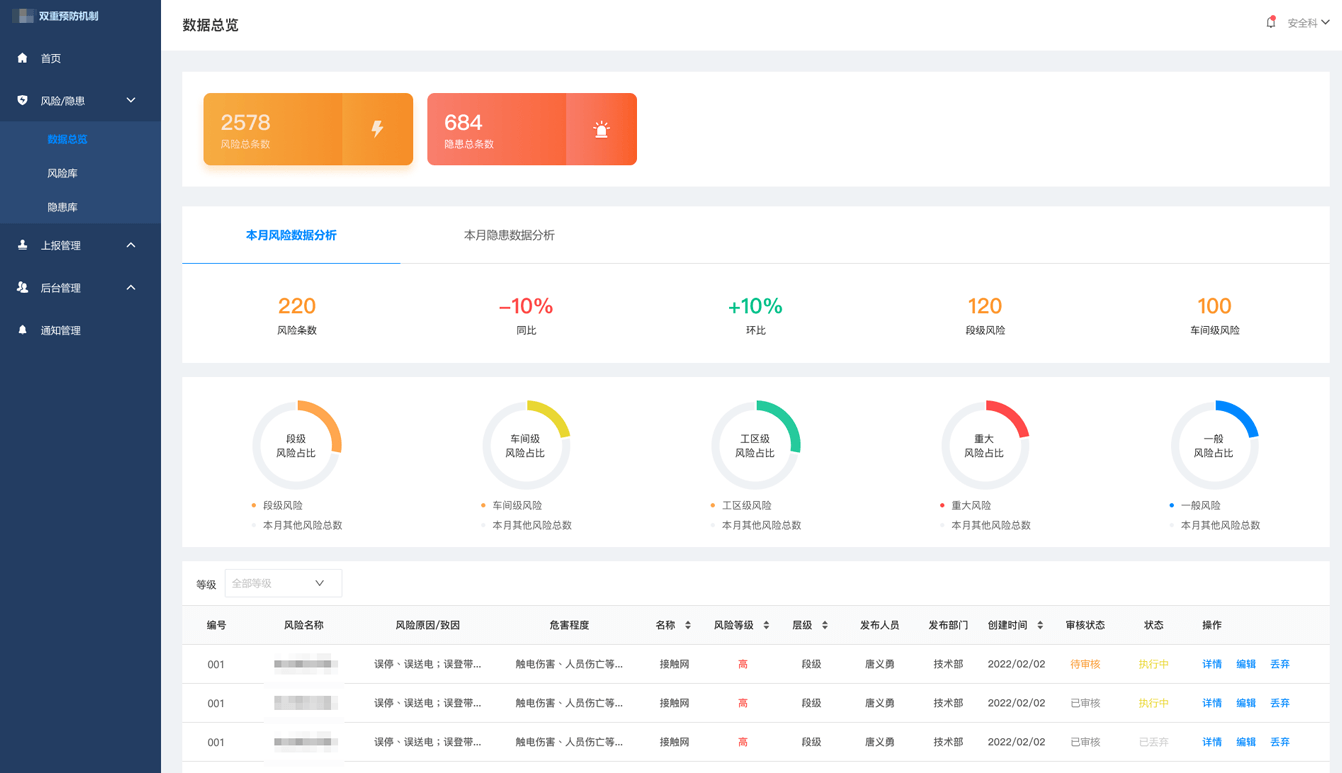Click the notification bell icon in header
1342x773 pixels.
point(1270,22)
